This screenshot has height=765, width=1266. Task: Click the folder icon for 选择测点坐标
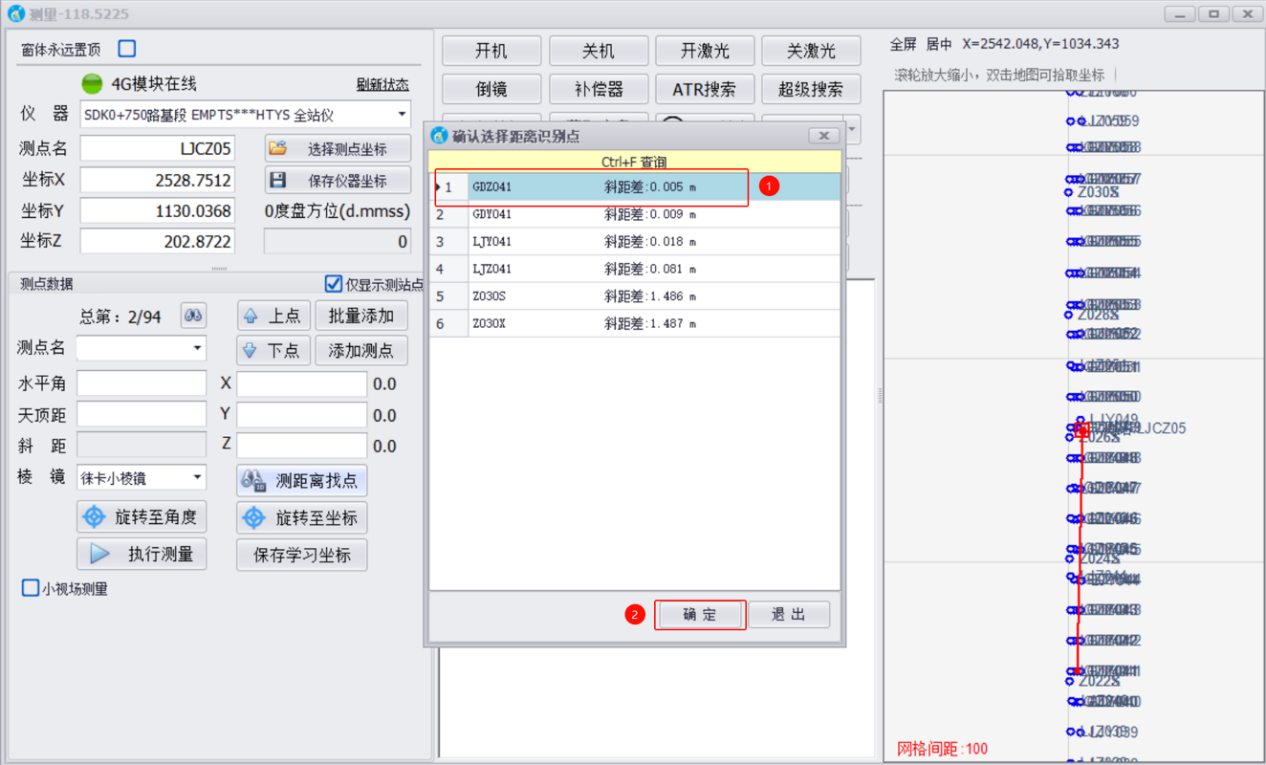278,149
